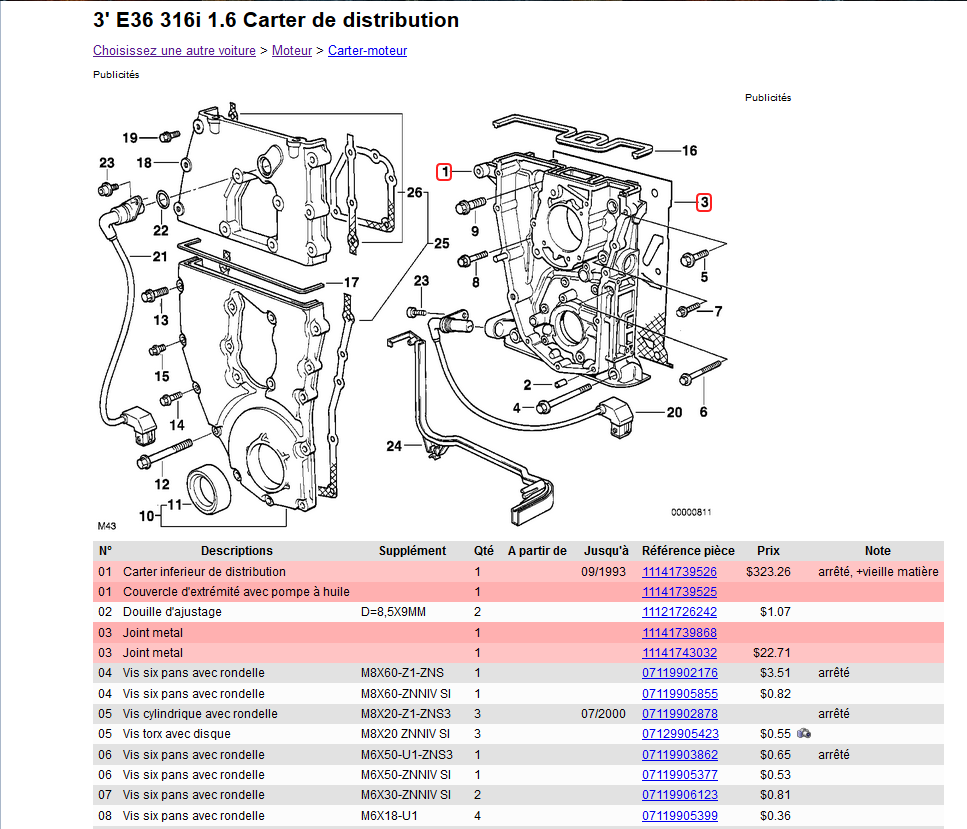Open the camera photo icon beside $0.55 price
This screenshot has width=967, height=829.
click(804, 733)
